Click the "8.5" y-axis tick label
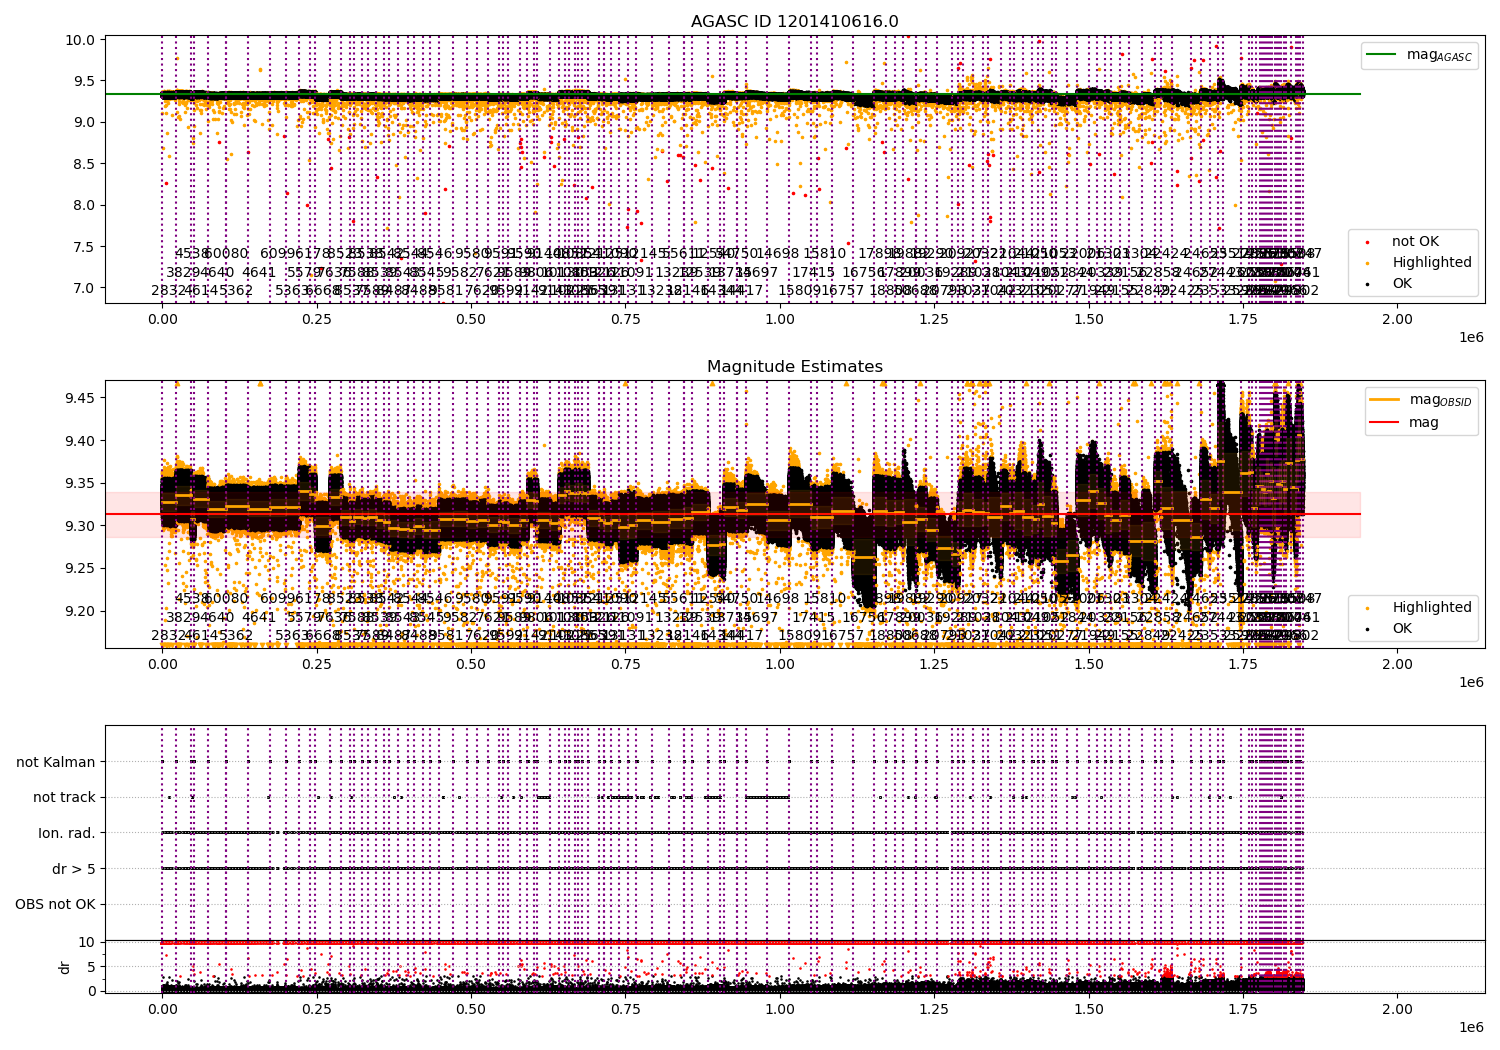Image resolution: width=1500 pixels, height=1050 pixels. point(86,164)
